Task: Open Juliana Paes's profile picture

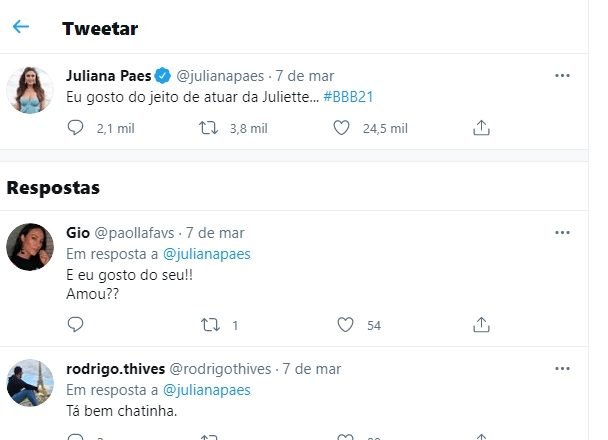Action: click(x=30, y=91)
